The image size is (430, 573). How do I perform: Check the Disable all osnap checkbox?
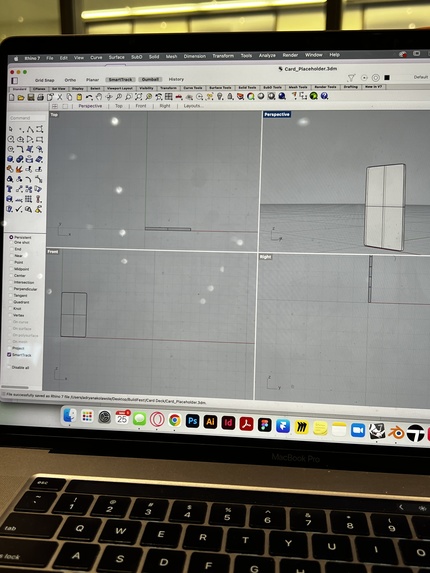(9, 368)
